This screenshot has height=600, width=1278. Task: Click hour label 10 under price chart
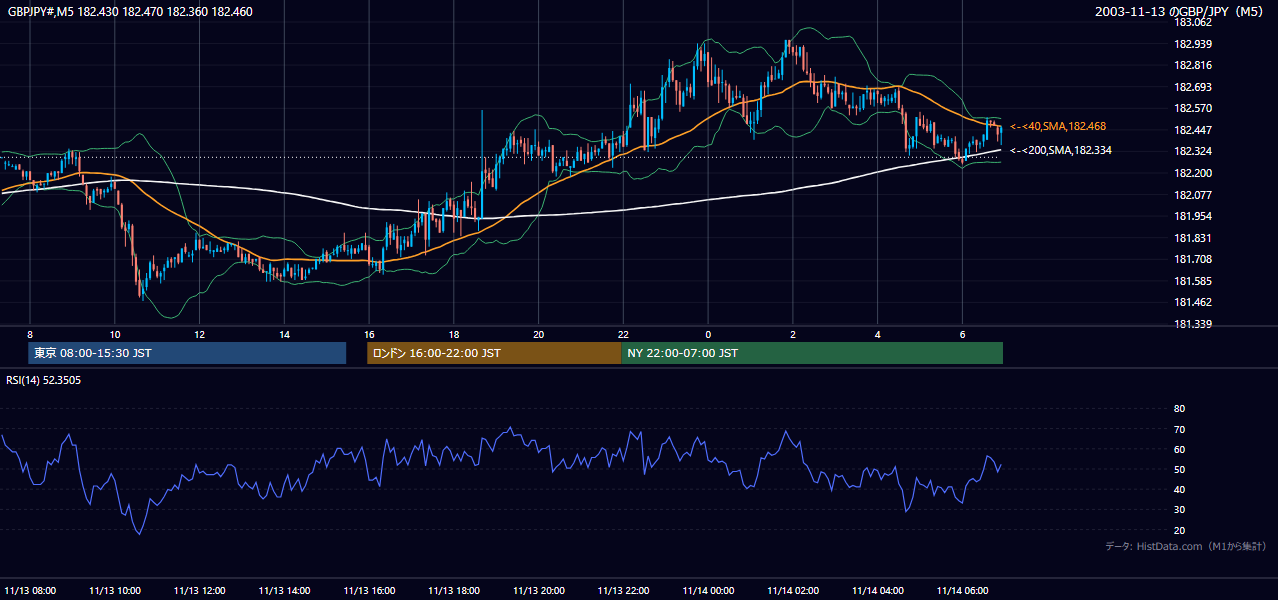(115, 334)
